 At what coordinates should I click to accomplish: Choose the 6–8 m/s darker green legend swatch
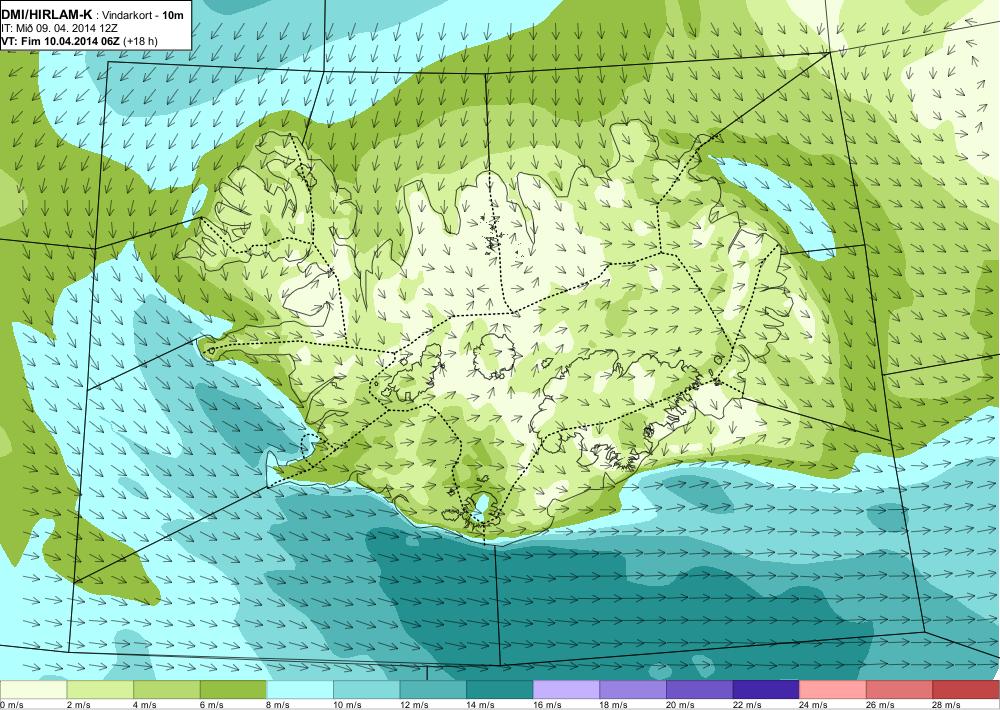[x=233, y=690]
